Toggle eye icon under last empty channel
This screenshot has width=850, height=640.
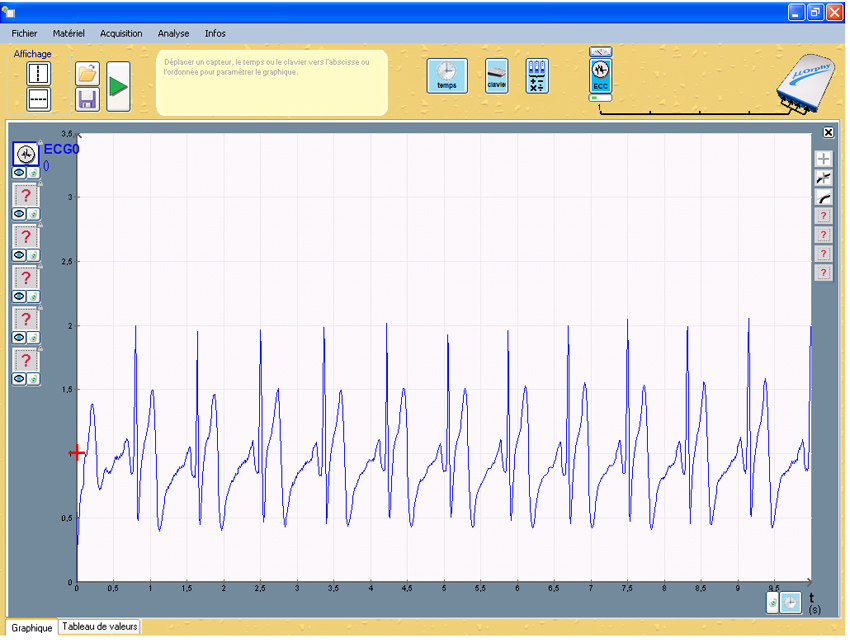(19, 379)
